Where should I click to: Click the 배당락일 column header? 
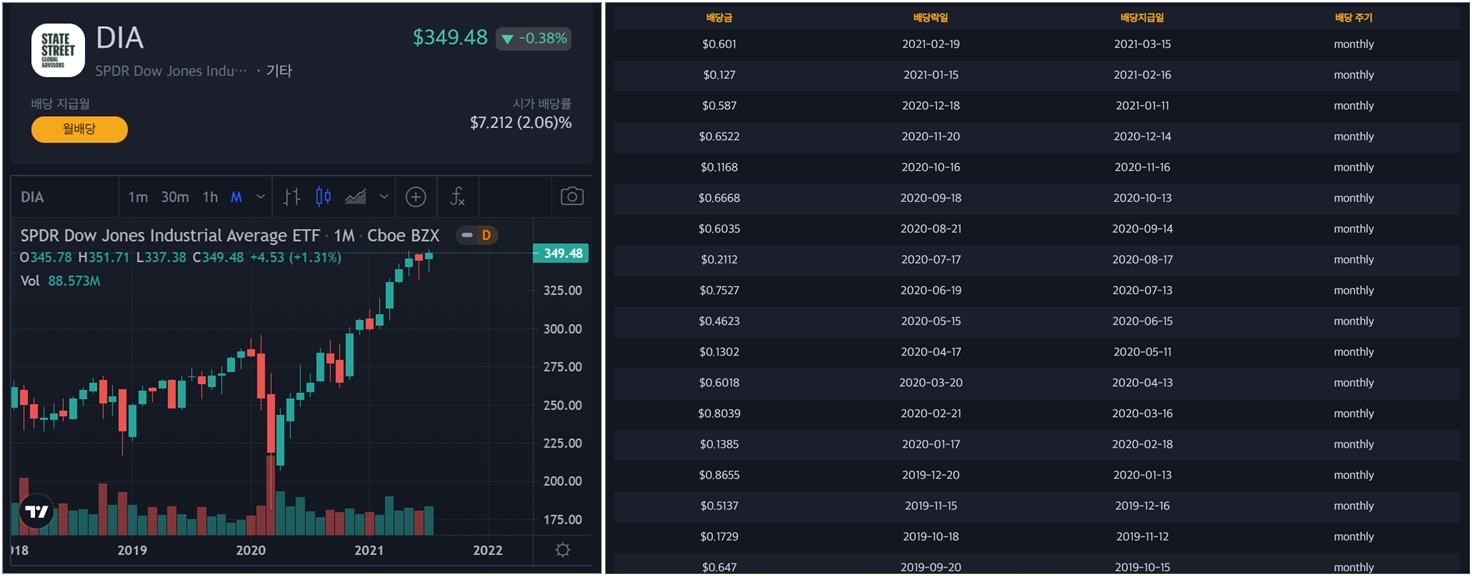(930, 18)
